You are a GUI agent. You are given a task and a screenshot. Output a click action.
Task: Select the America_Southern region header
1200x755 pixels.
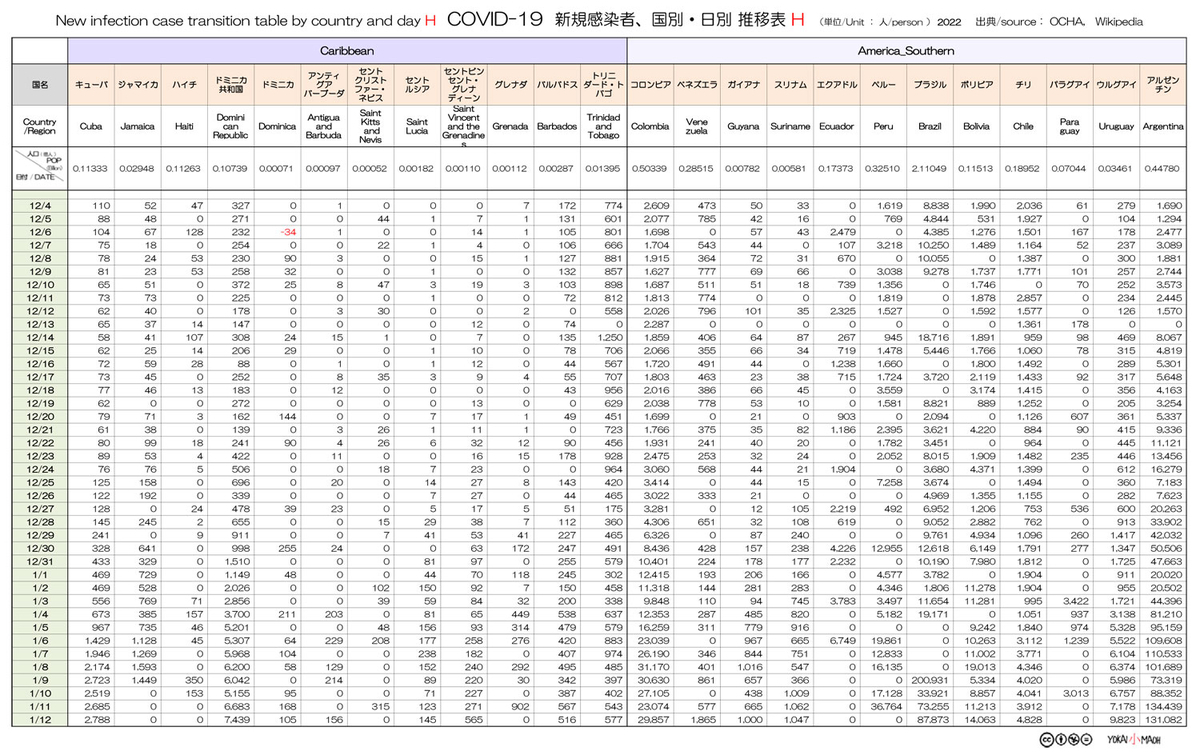[x=906, y=49]
